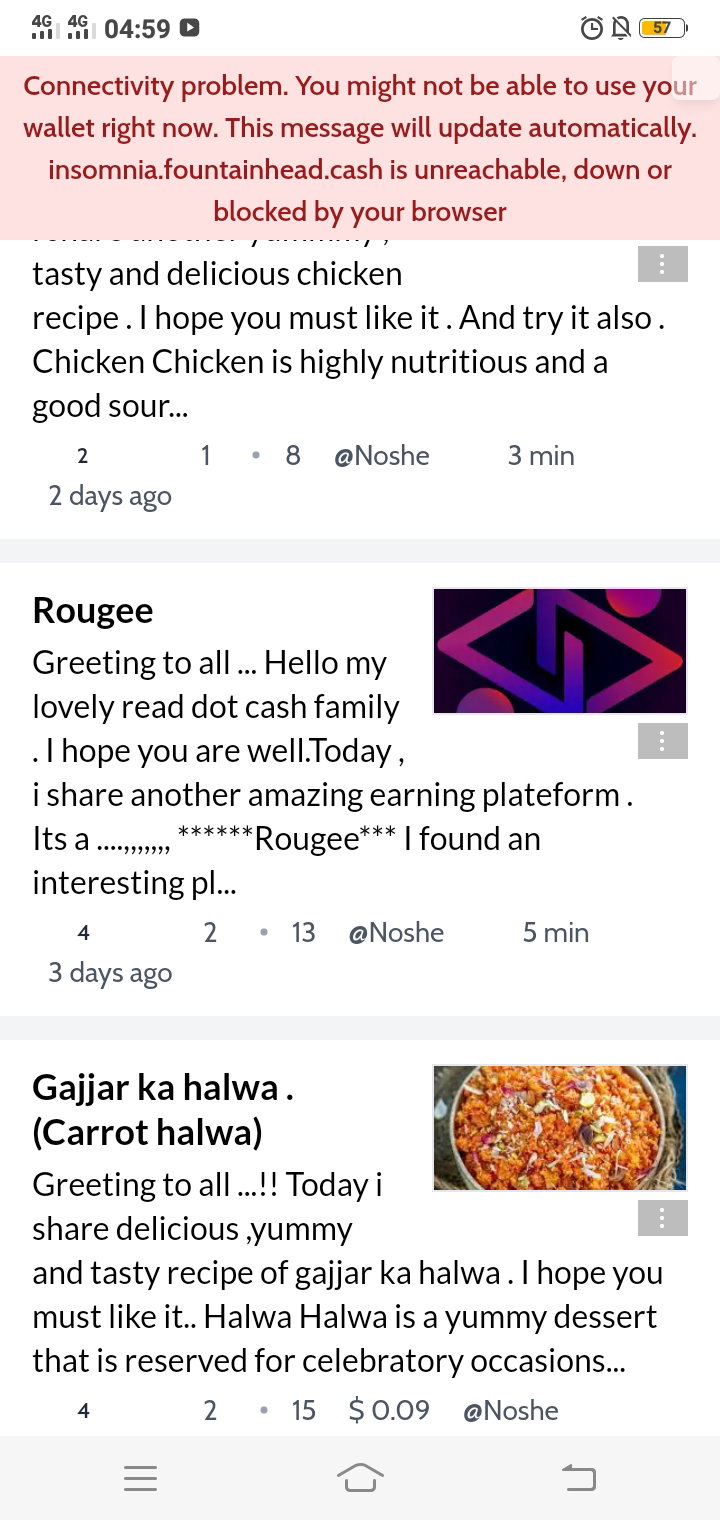Open three-dot menu on chicken recipe post

pos(663,265)
